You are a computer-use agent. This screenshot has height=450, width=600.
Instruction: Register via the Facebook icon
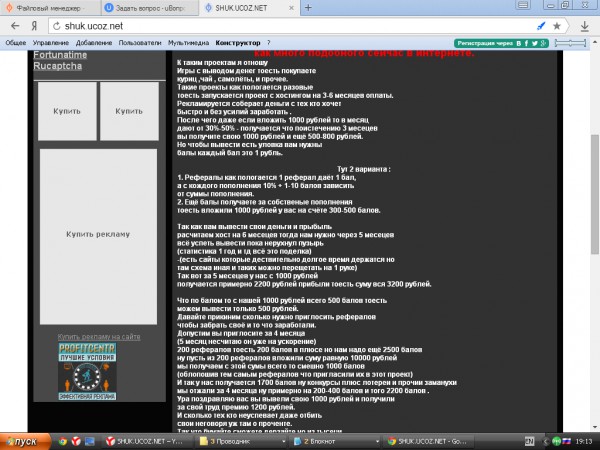(527, 43)
